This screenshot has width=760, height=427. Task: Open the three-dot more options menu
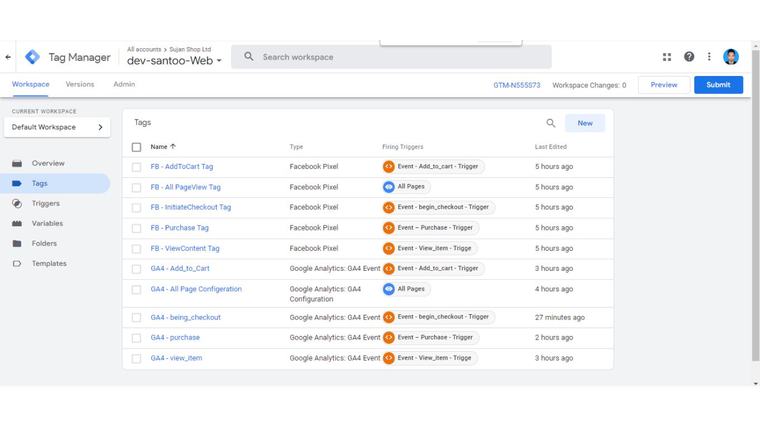pyautogui.click(x=710, y=57)
